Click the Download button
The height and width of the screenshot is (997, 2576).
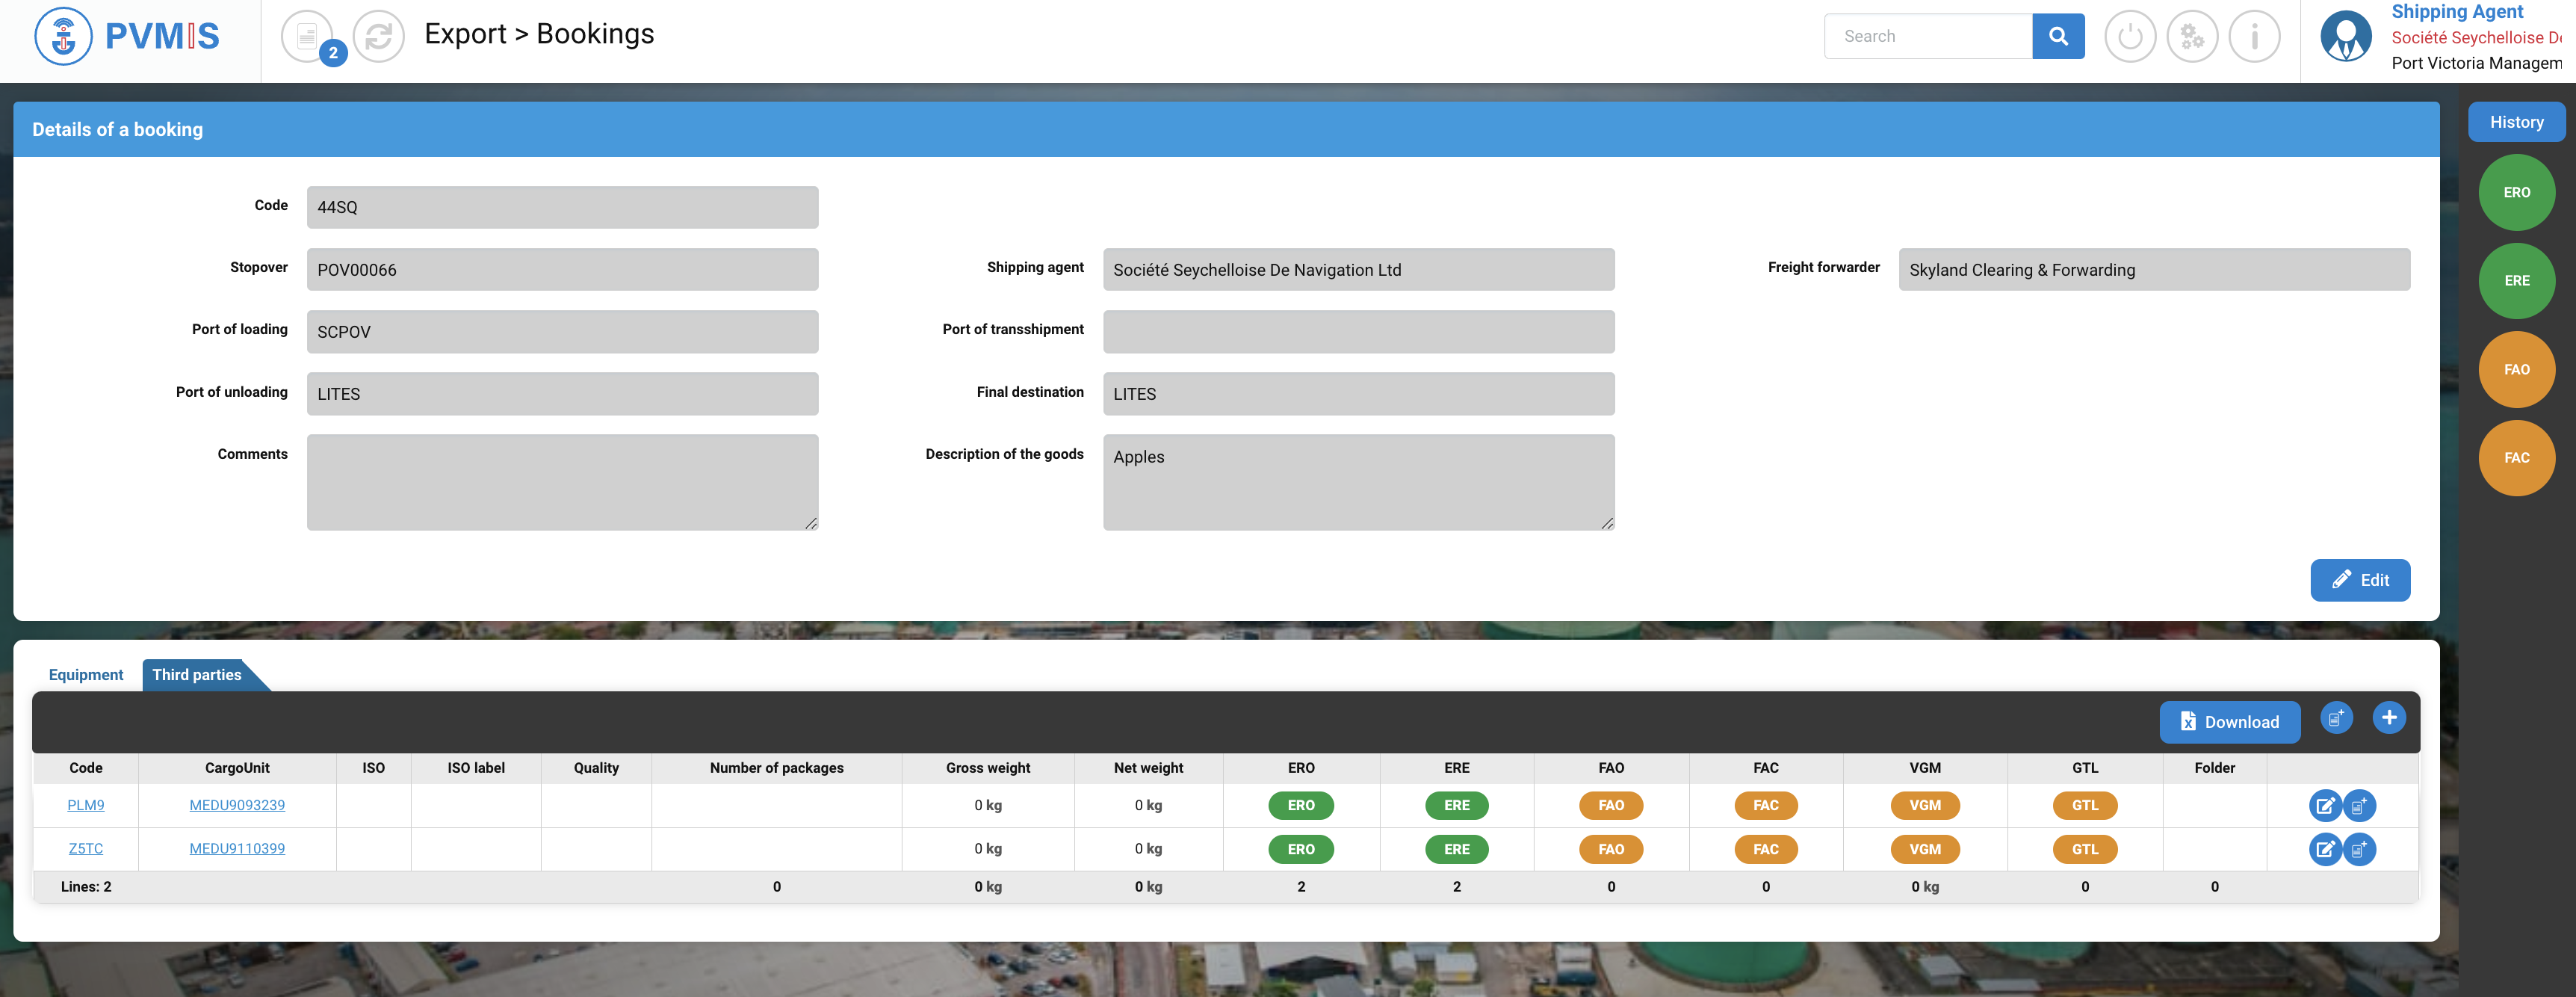coord(2229,721)
